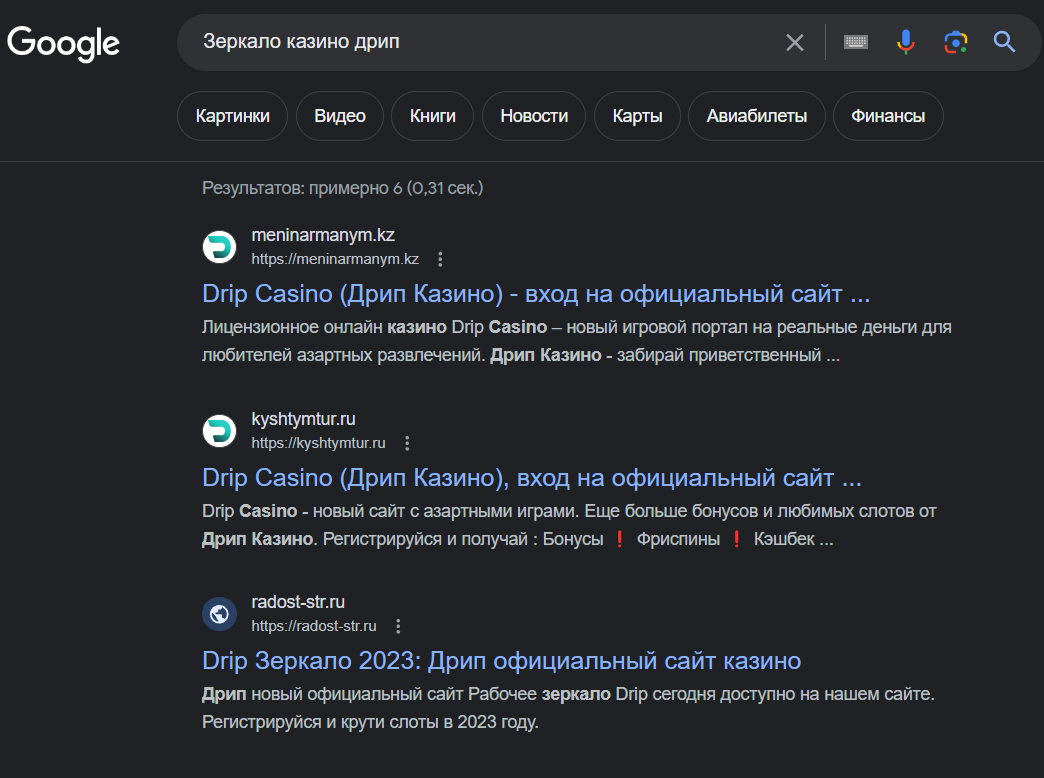The image size is (1044, 778).
Task: Click the Google logo
Action: (63, 43)
